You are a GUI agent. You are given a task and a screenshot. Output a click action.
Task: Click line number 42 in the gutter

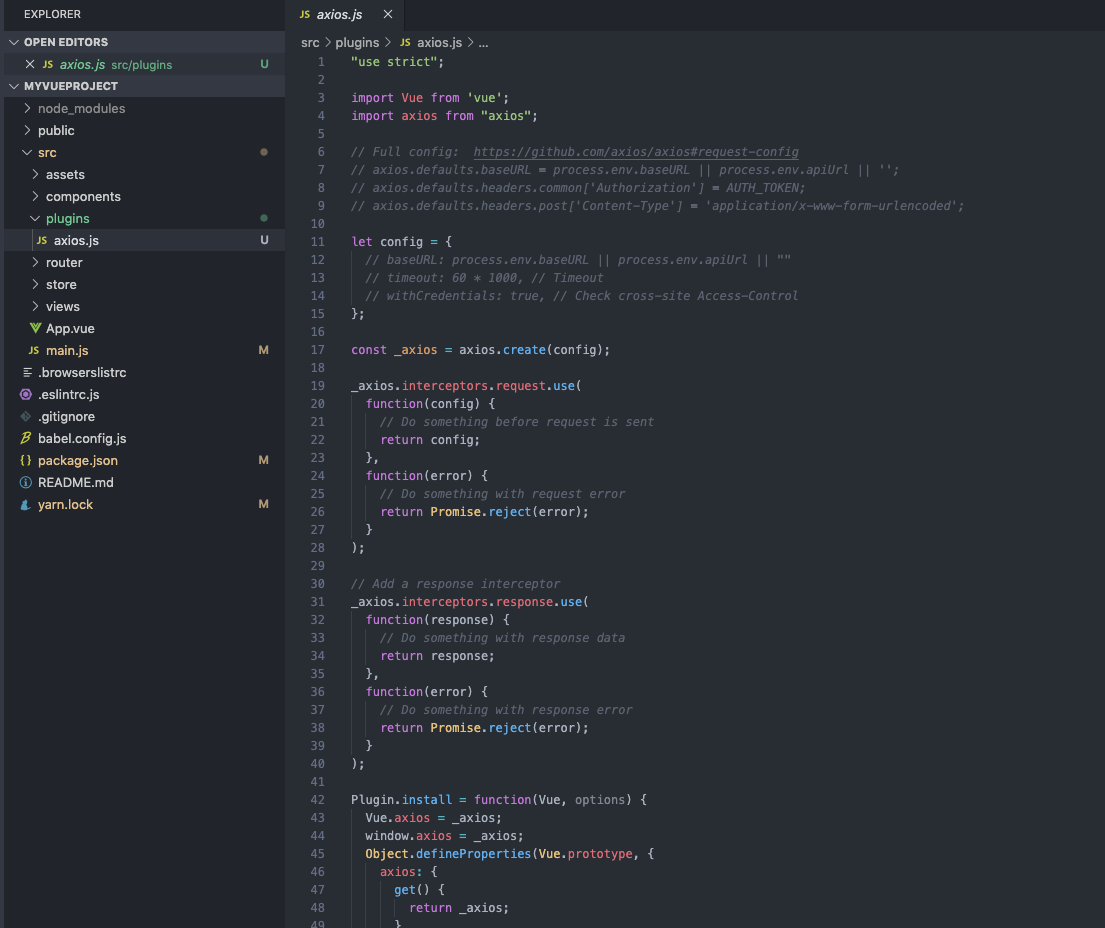coord(318,800)
